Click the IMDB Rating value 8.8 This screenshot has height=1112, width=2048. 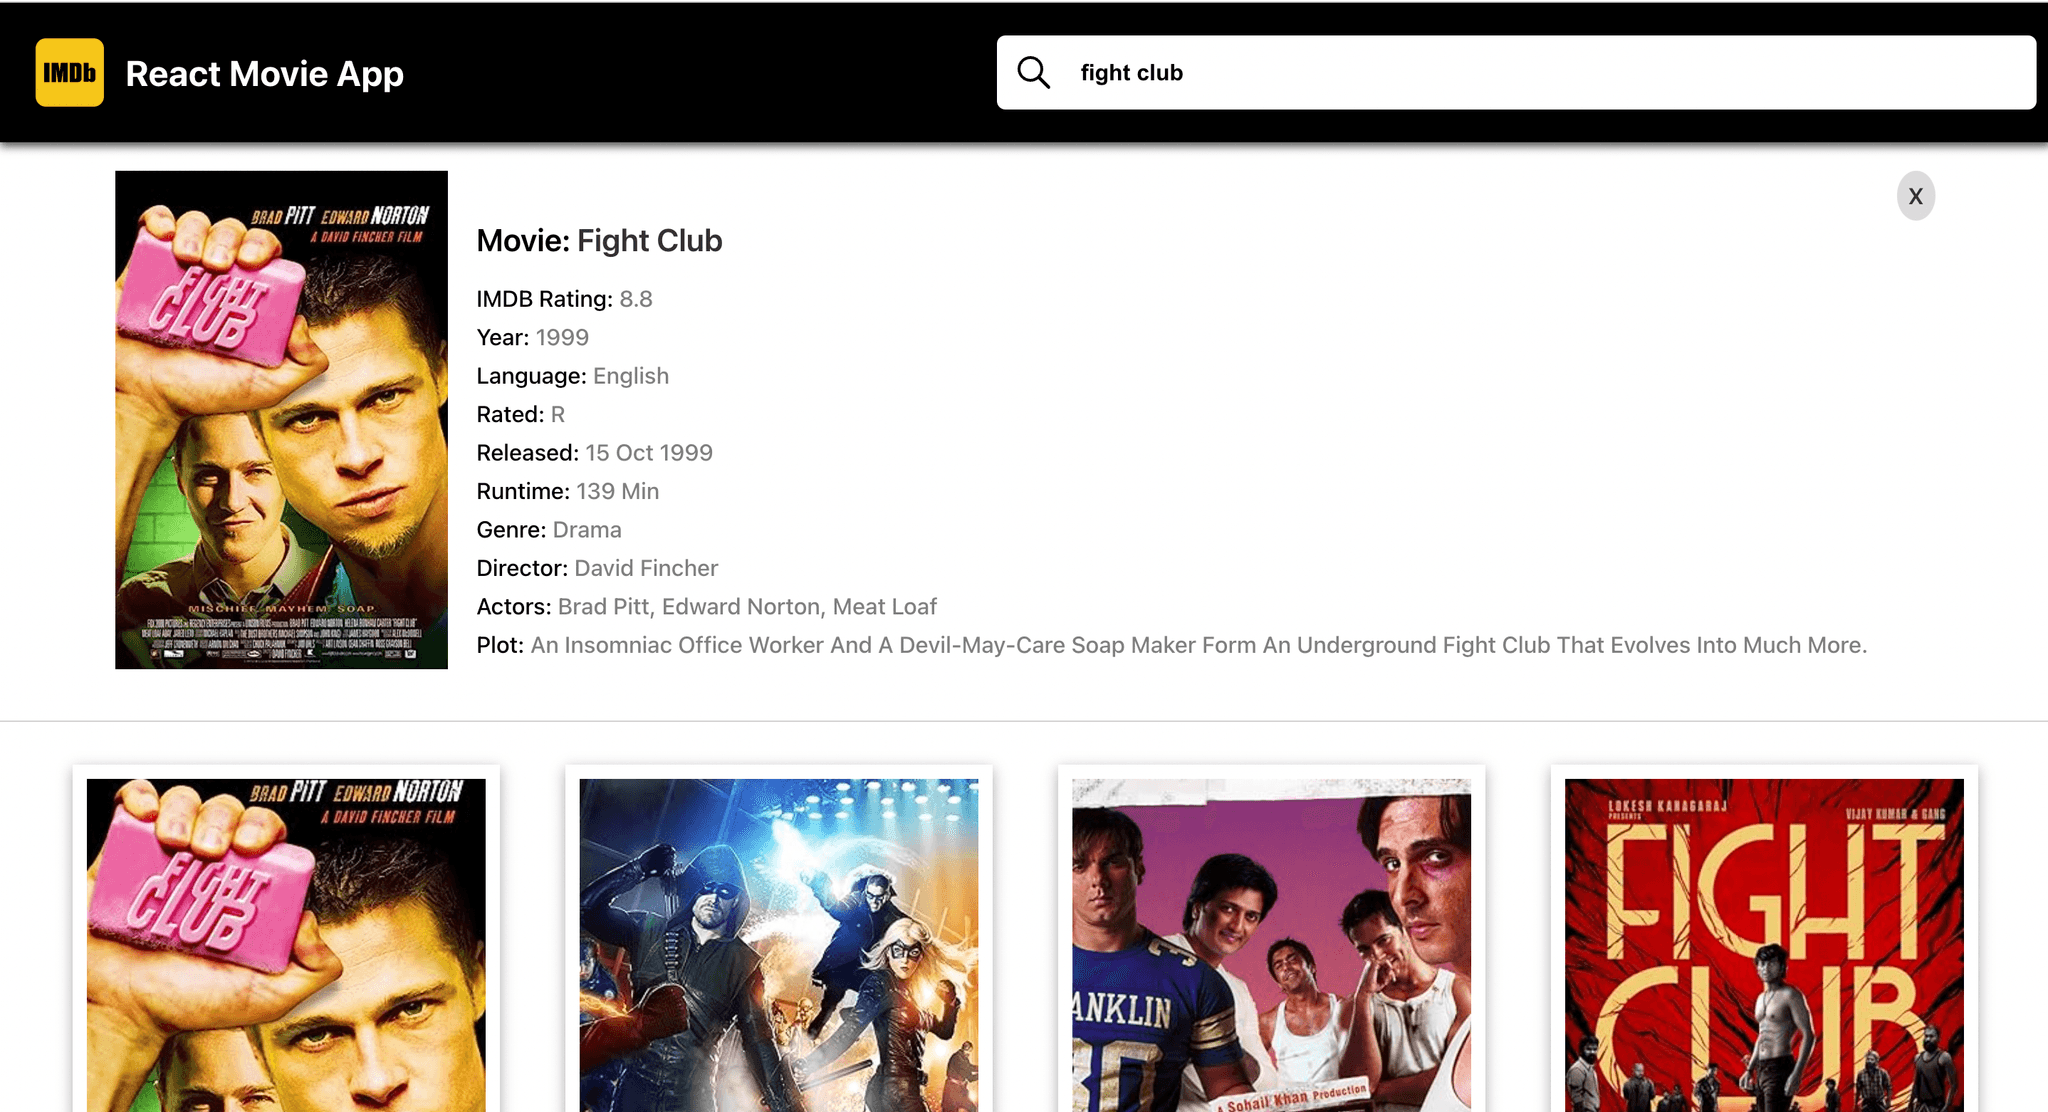(x=636, y=299)
